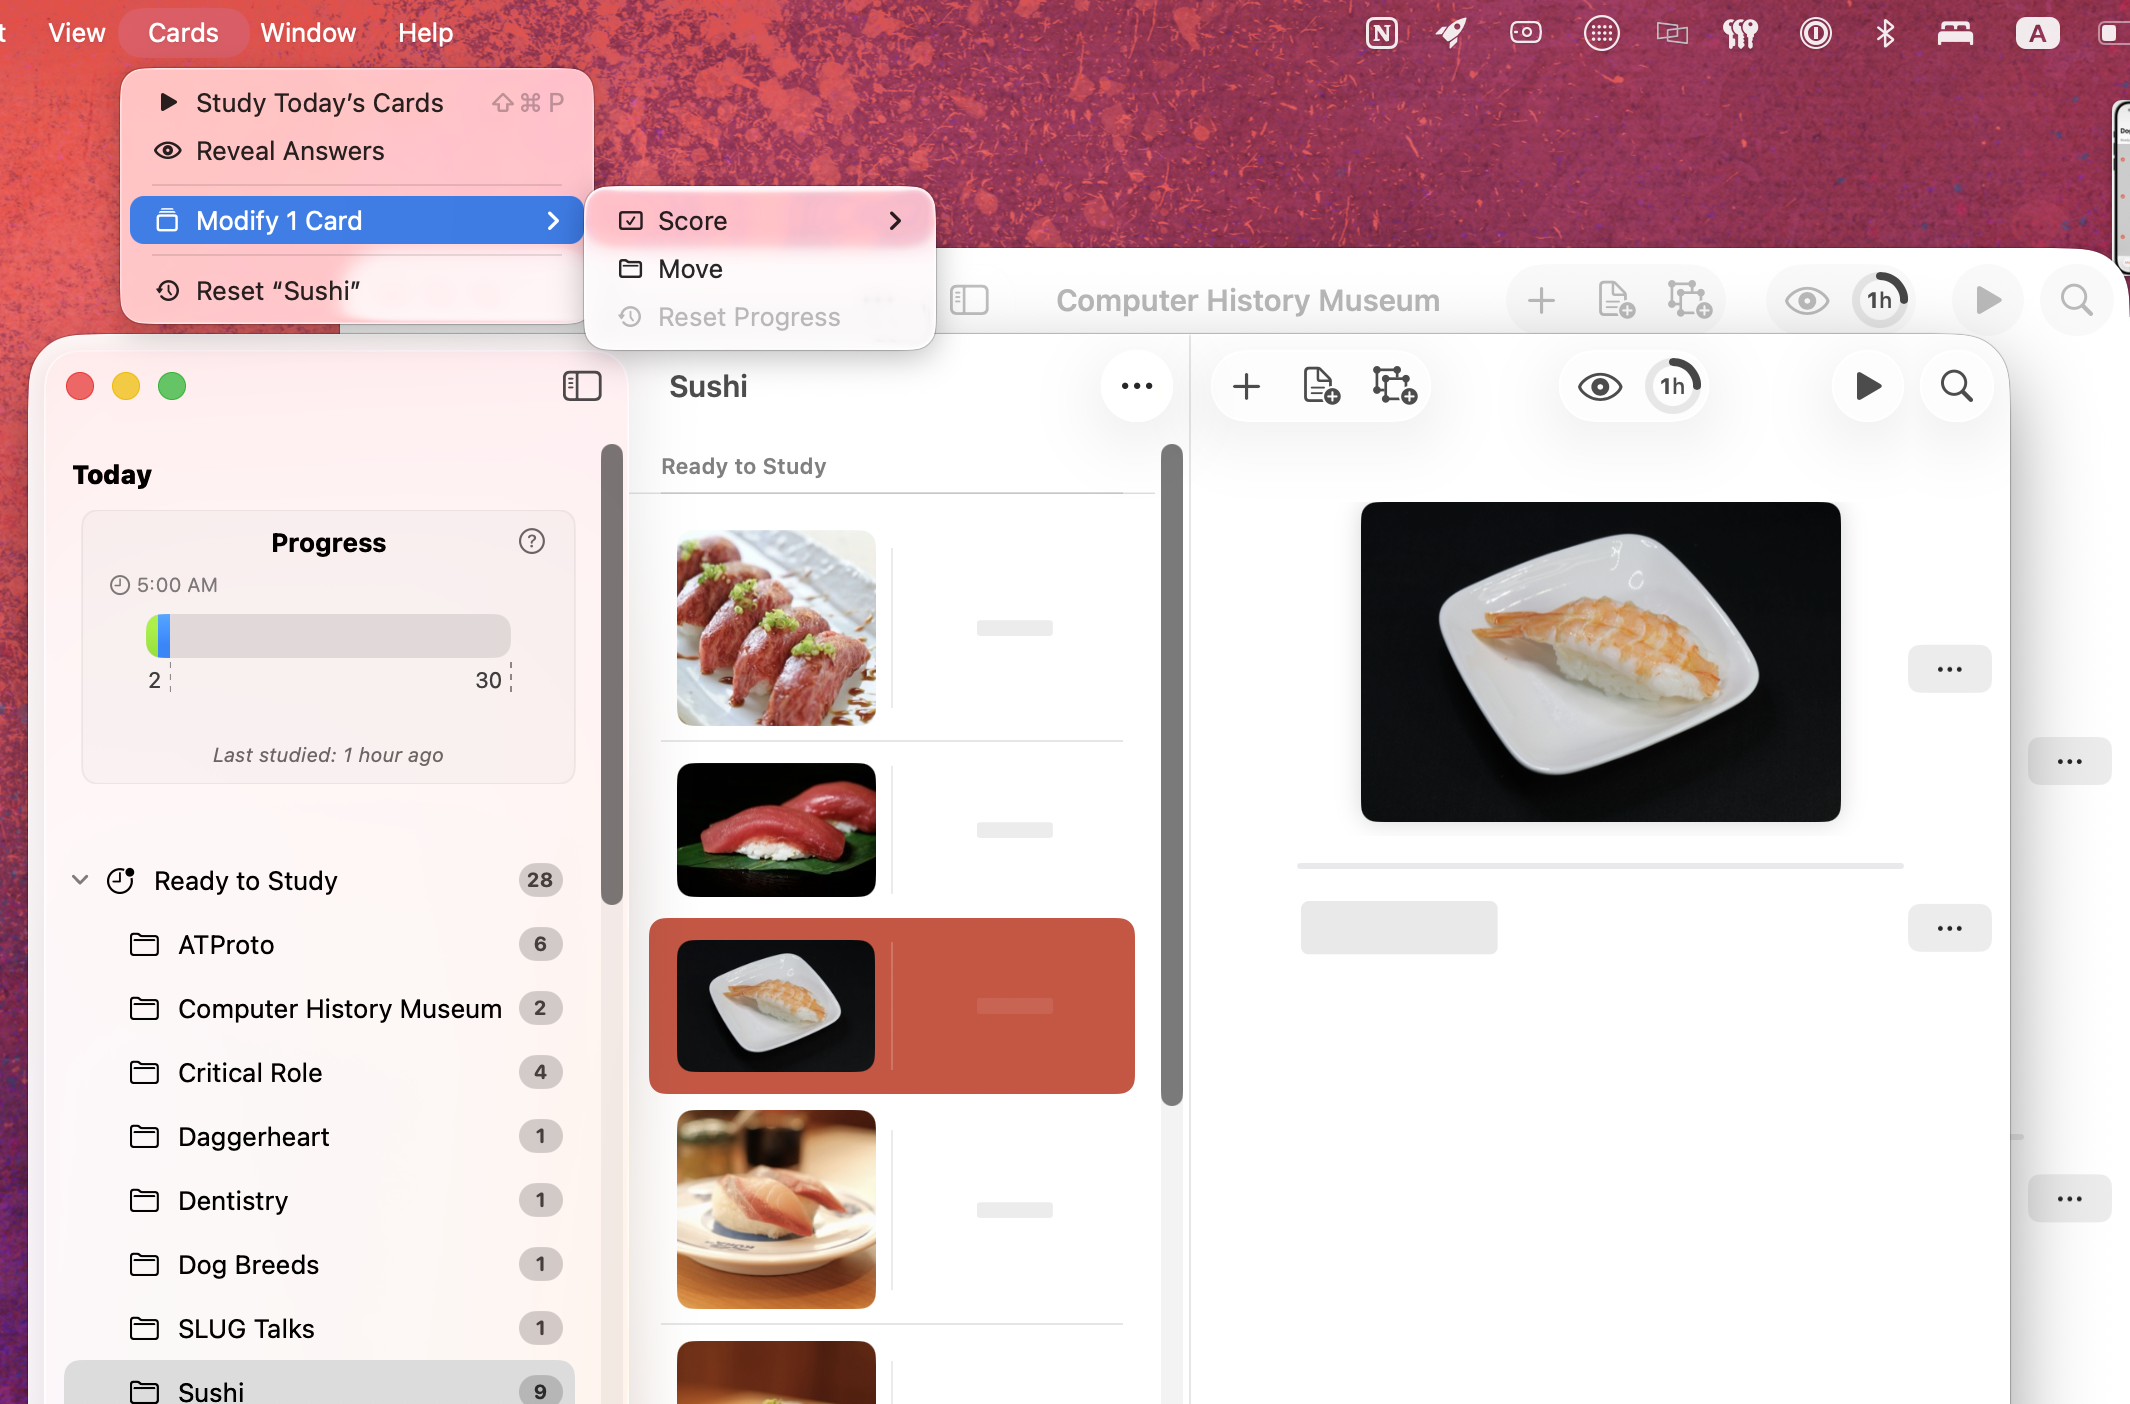Click Reset "Sushi" menu entry
The width and height of the screenshot is (2130, 1404).
point(277,291)
